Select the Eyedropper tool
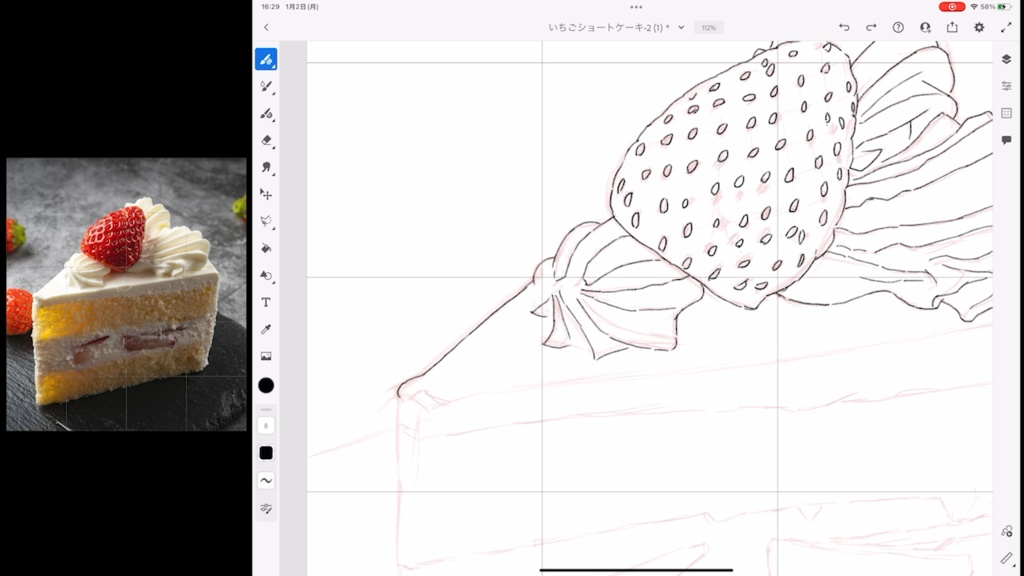The width and height of the screenshot is (1024, 576). click(x=266, y=331)
